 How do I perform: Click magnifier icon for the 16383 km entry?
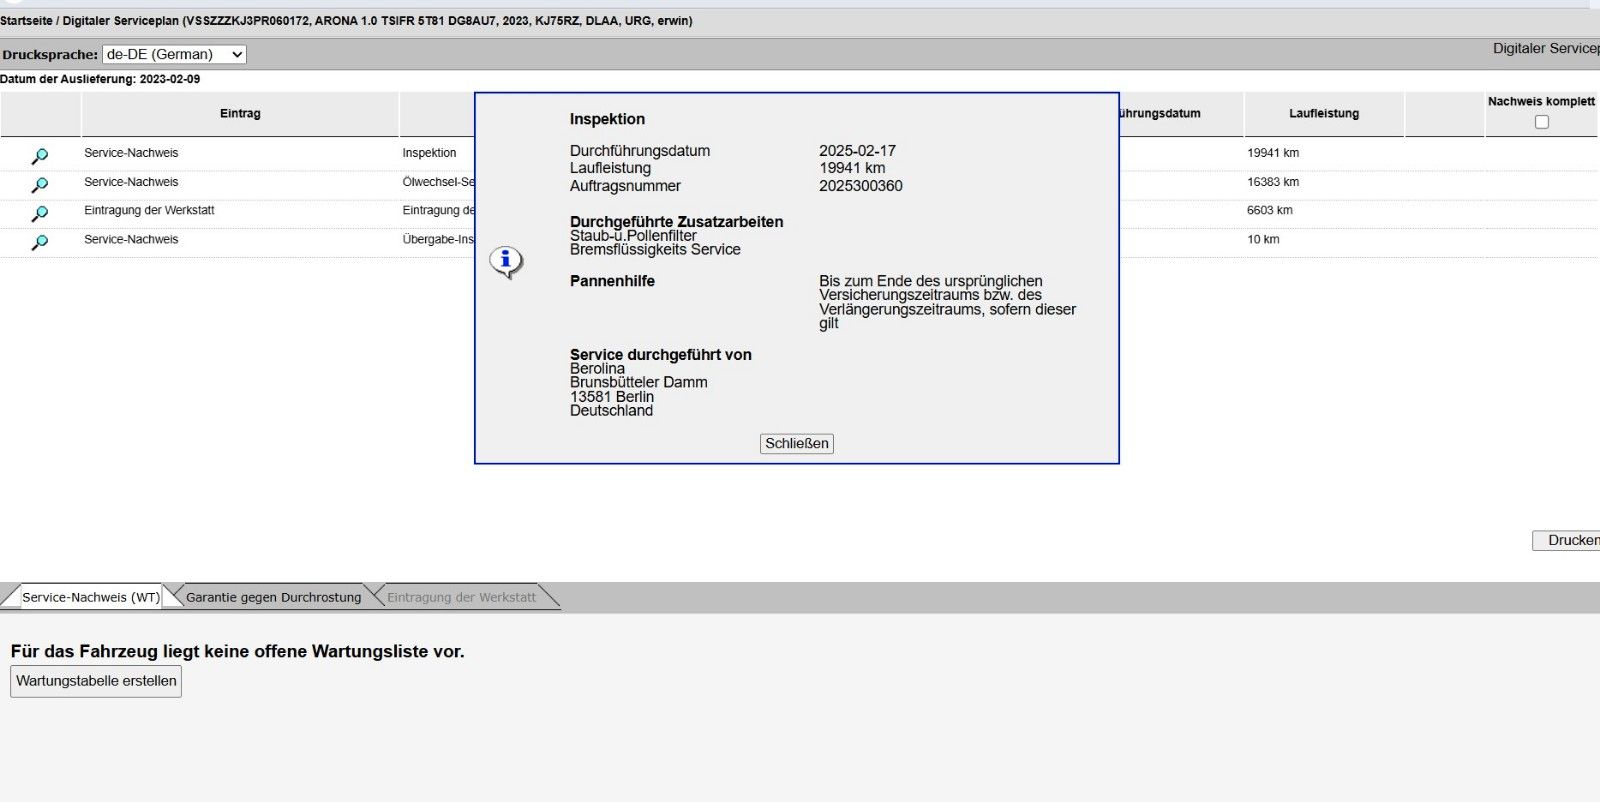40,185
